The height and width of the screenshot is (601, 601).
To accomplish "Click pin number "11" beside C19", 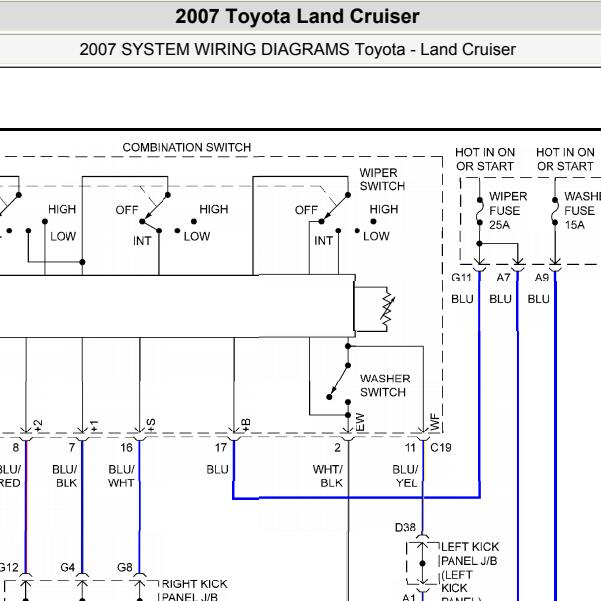I will click(410, 448).
